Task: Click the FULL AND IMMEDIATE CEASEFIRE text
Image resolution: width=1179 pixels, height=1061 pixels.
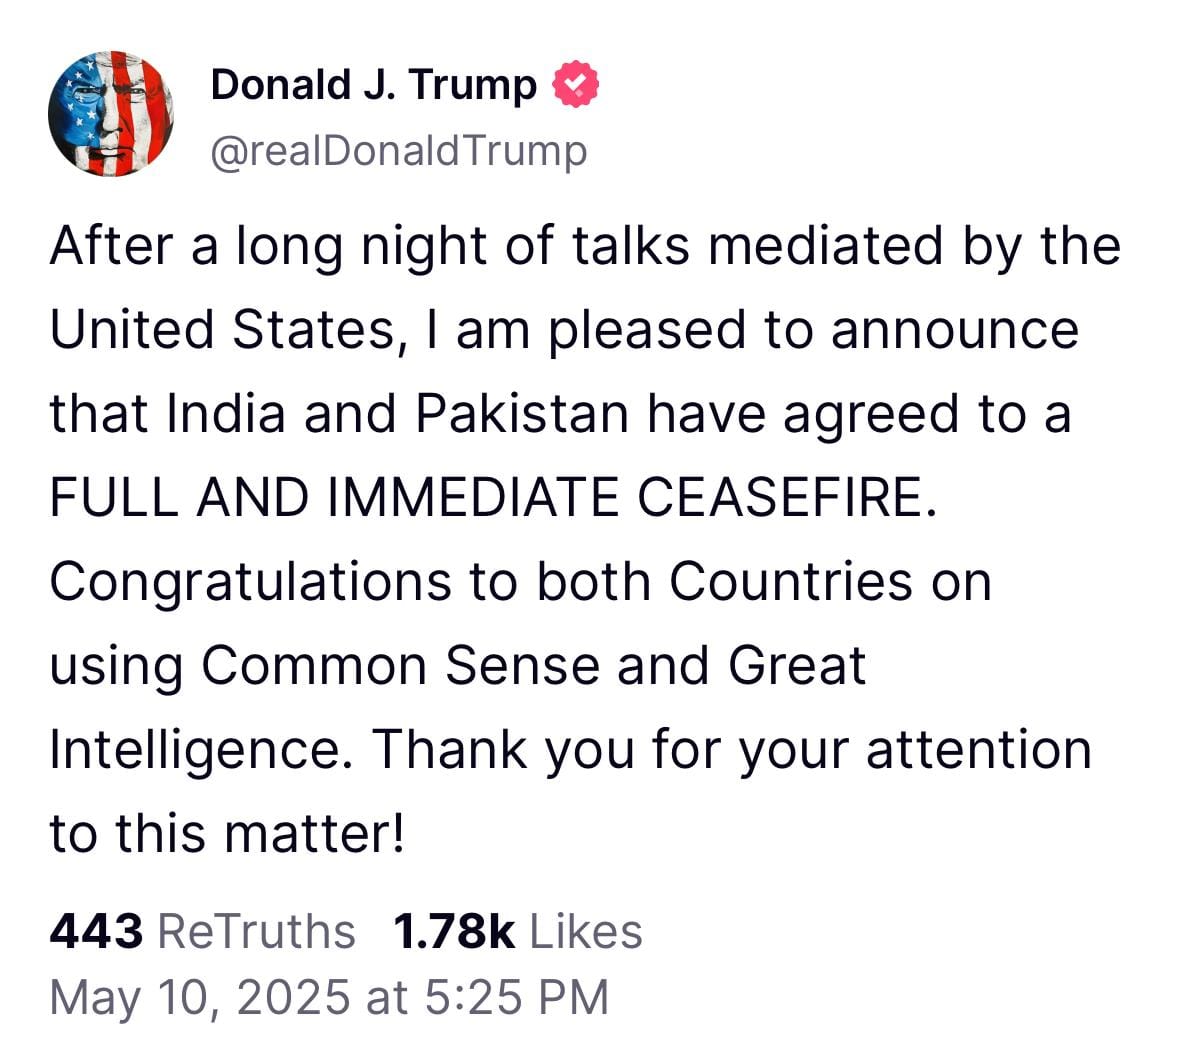Action: (494, 498)
